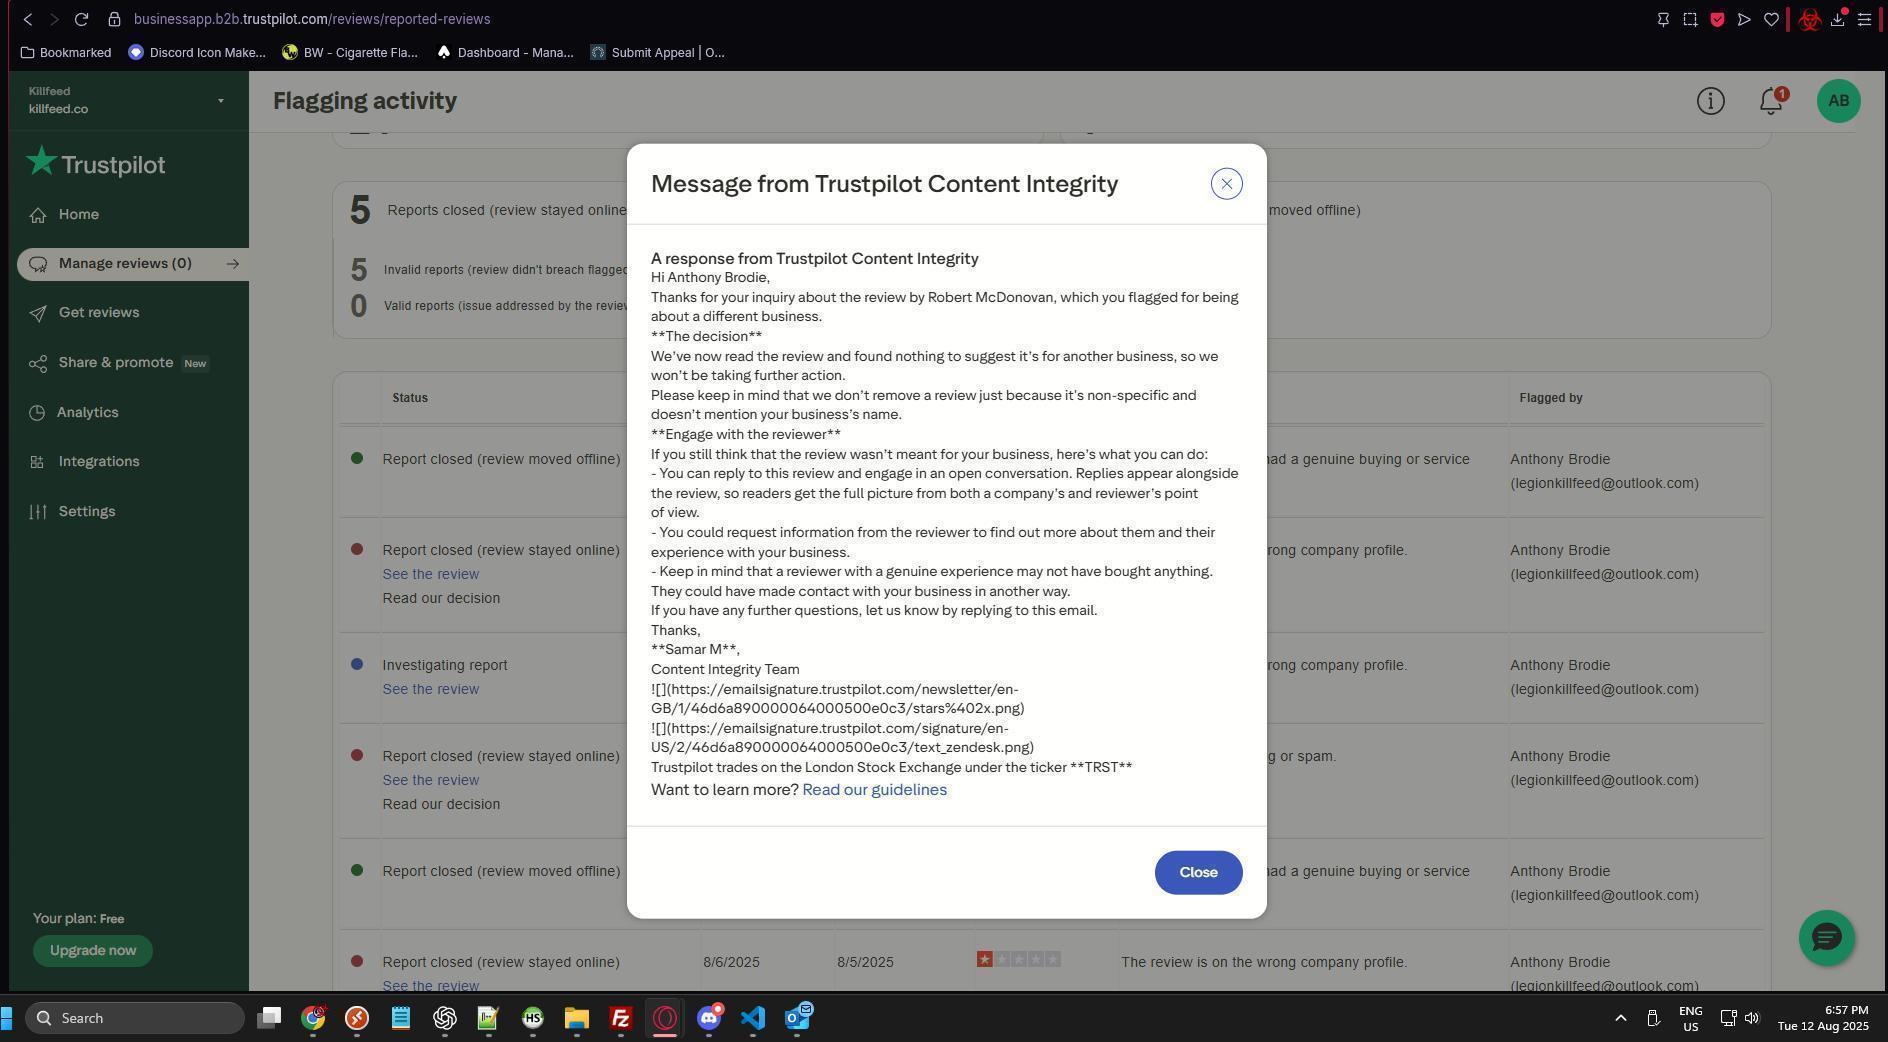Open Google Chrome from the taskbar
The width and height of the screenshot is (1888, 1042).
(313, 1018)
